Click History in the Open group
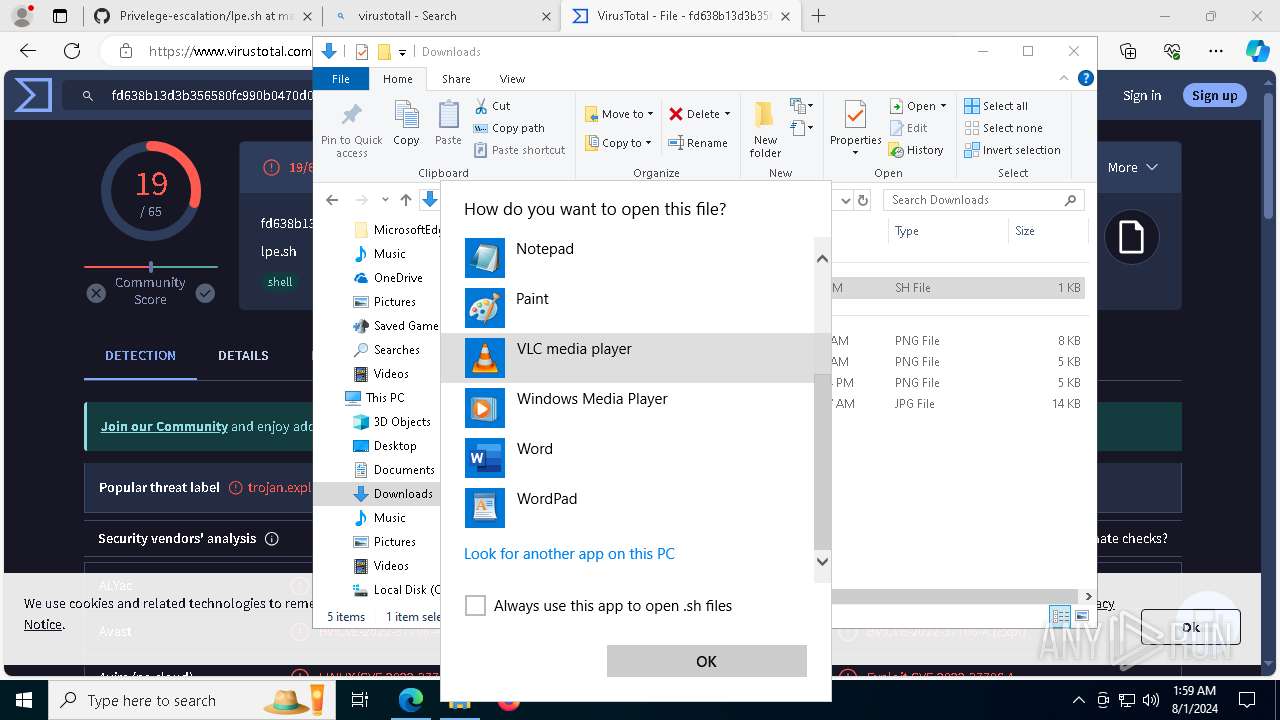 [x=916, y=150]
